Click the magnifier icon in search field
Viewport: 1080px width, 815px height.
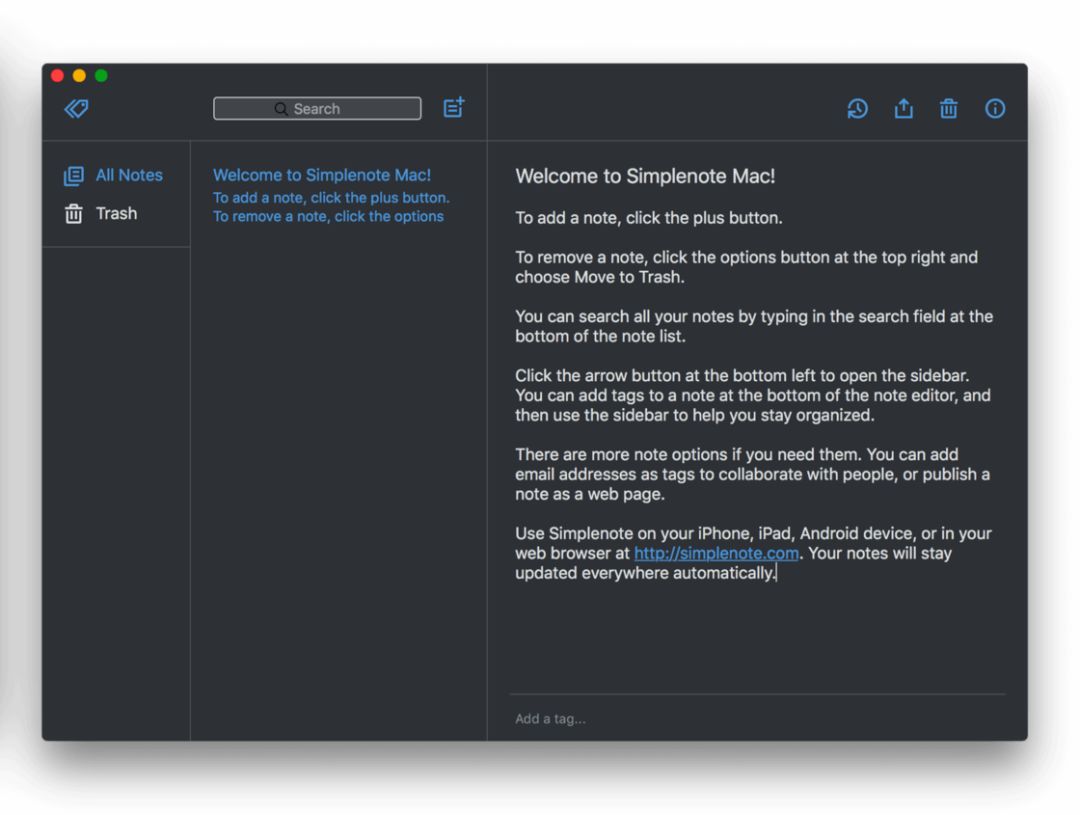click(x=281, y=109)
